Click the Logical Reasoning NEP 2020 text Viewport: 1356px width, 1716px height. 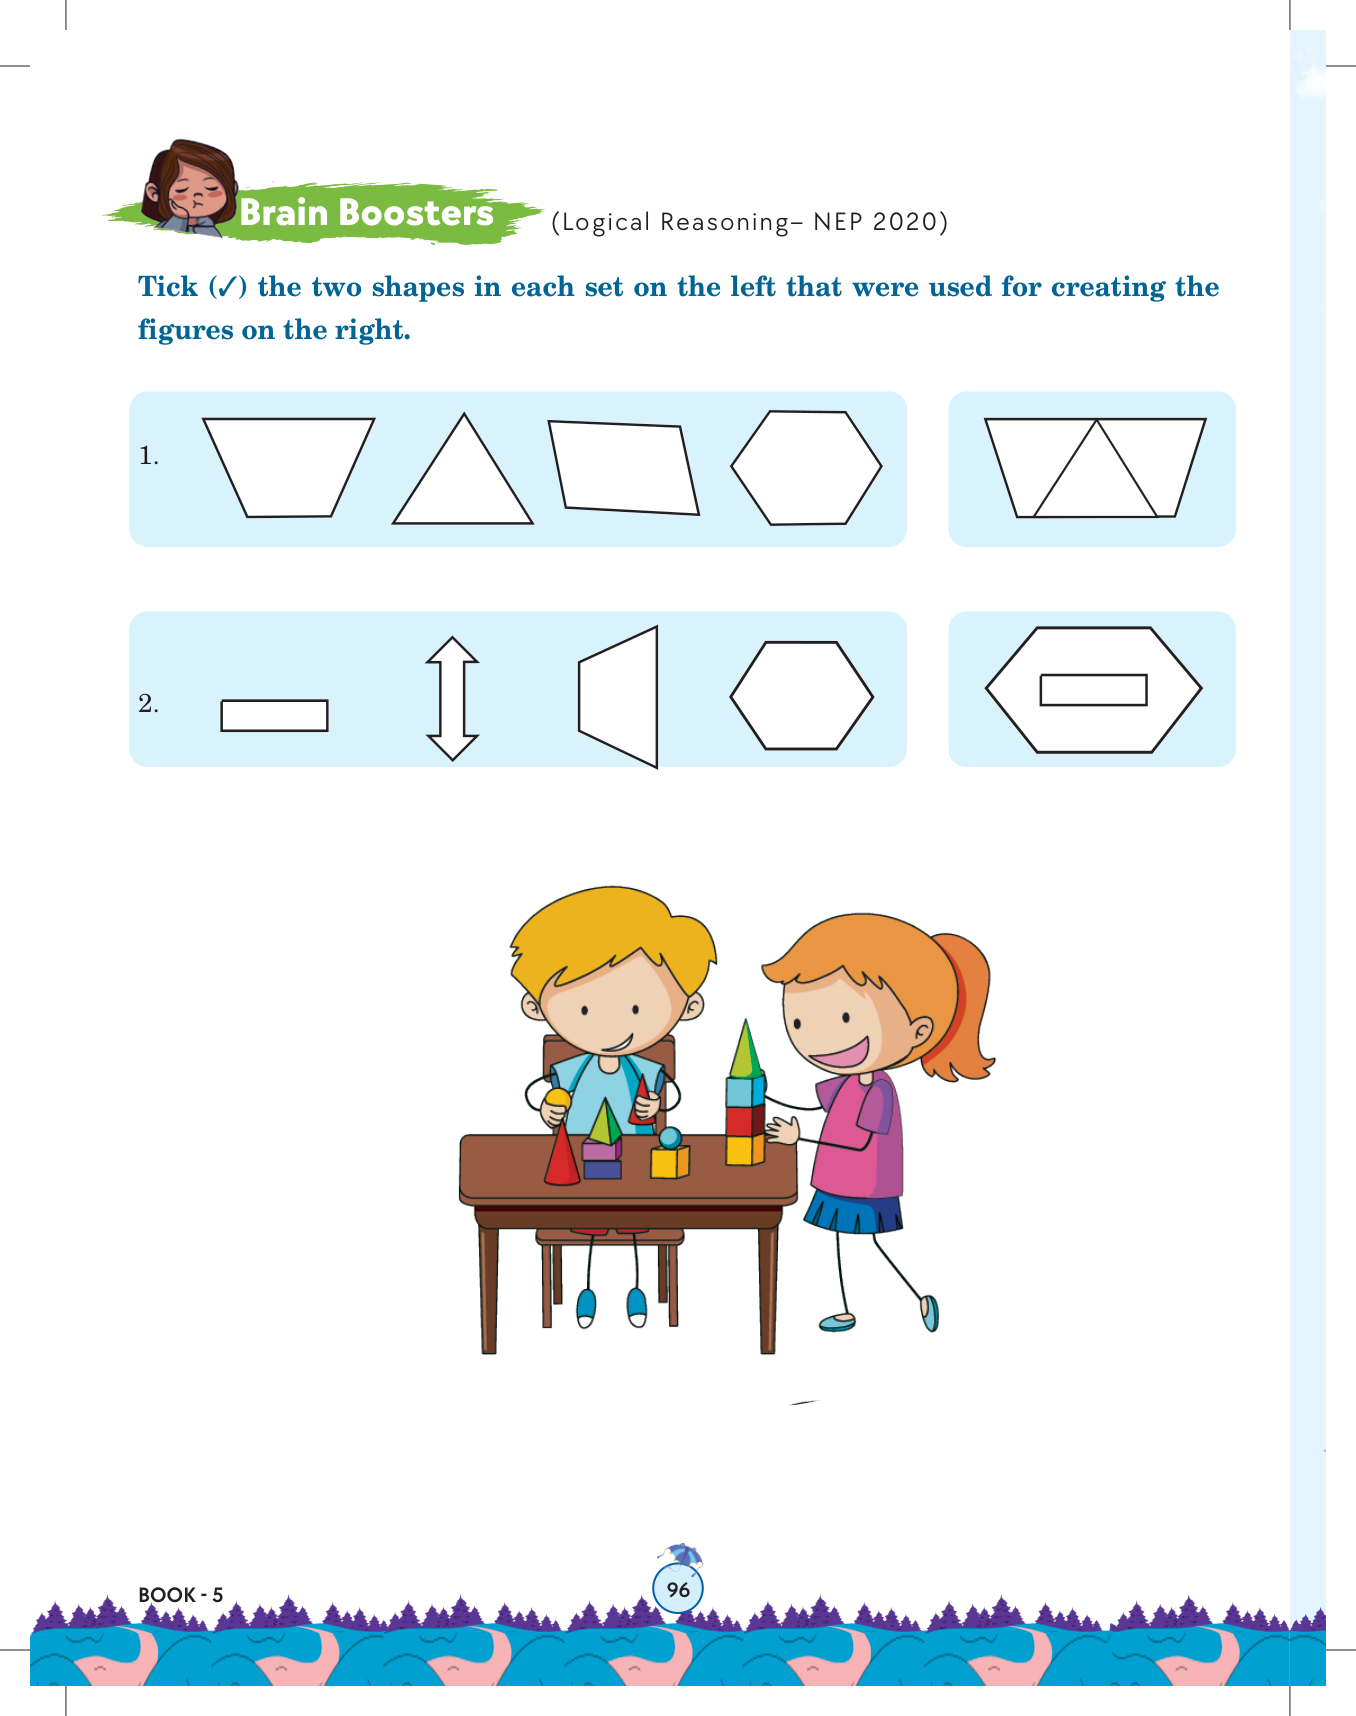pos(749,222)
